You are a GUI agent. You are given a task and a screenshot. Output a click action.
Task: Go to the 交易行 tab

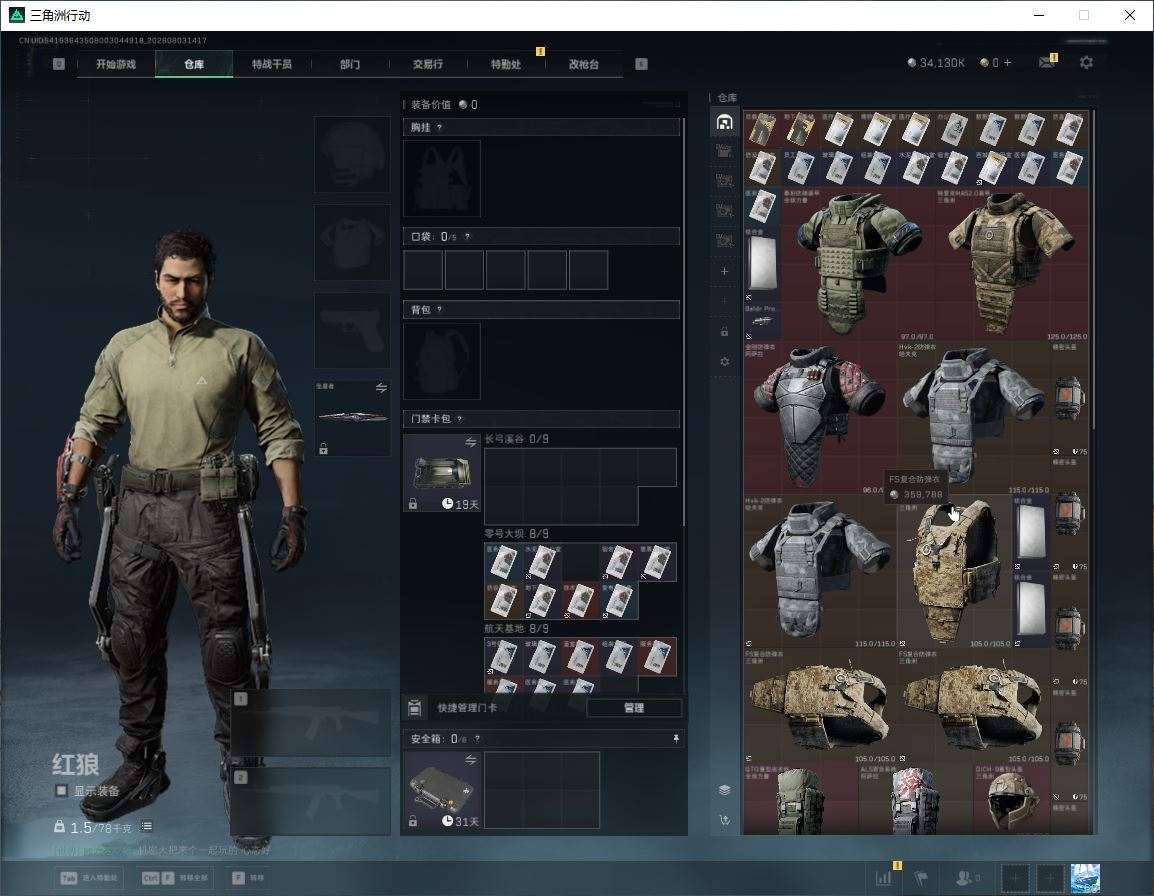coord(428,64)
